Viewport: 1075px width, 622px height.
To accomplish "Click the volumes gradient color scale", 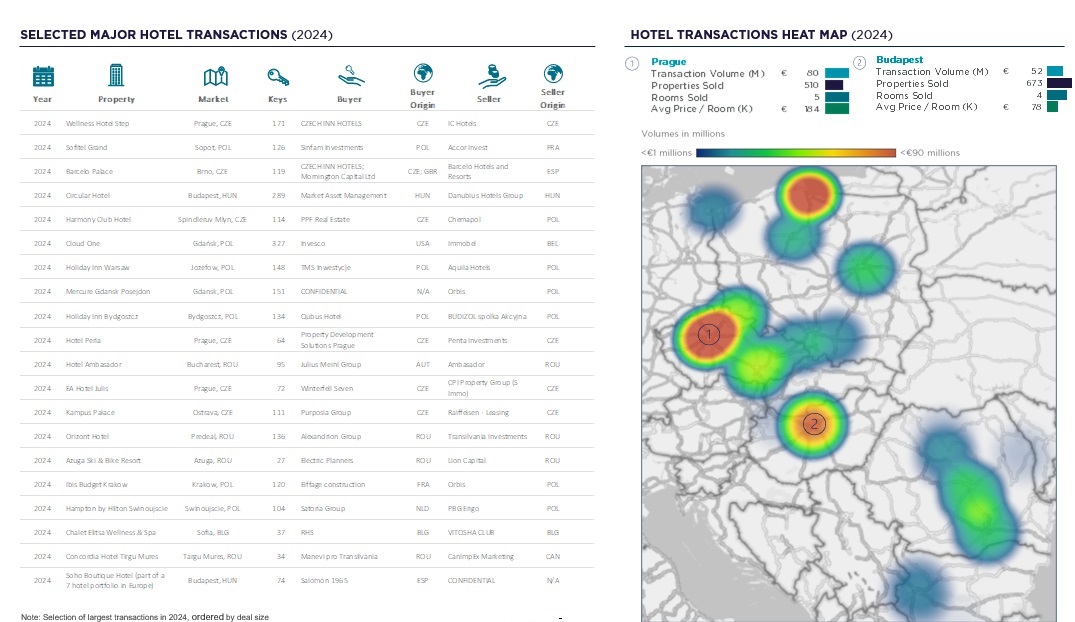I will (796, 153).
